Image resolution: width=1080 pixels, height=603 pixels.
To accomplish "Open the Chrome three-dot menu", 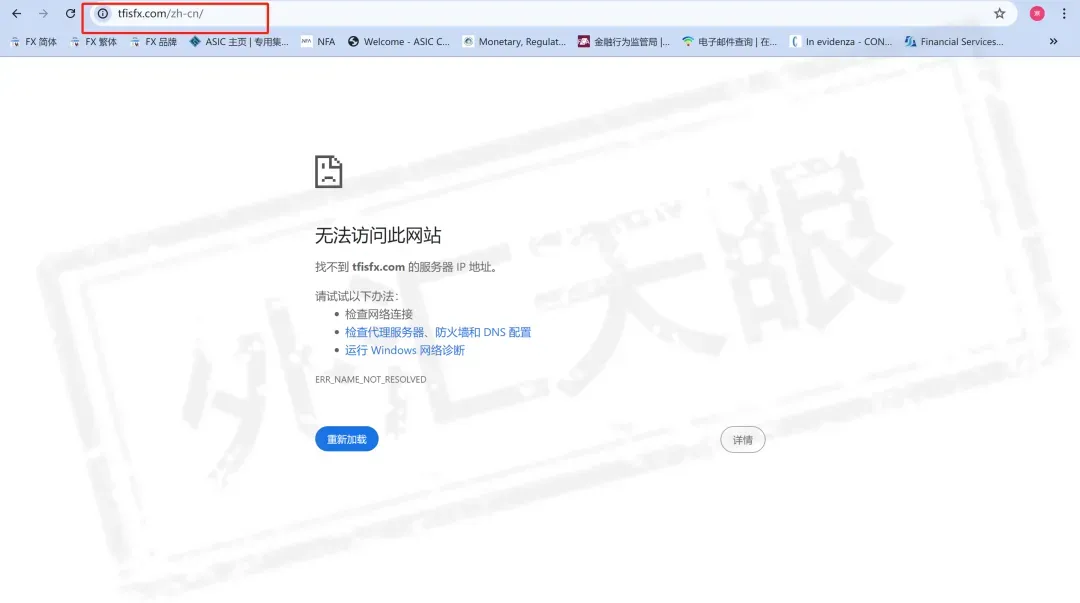I will tap(1063, 13).
